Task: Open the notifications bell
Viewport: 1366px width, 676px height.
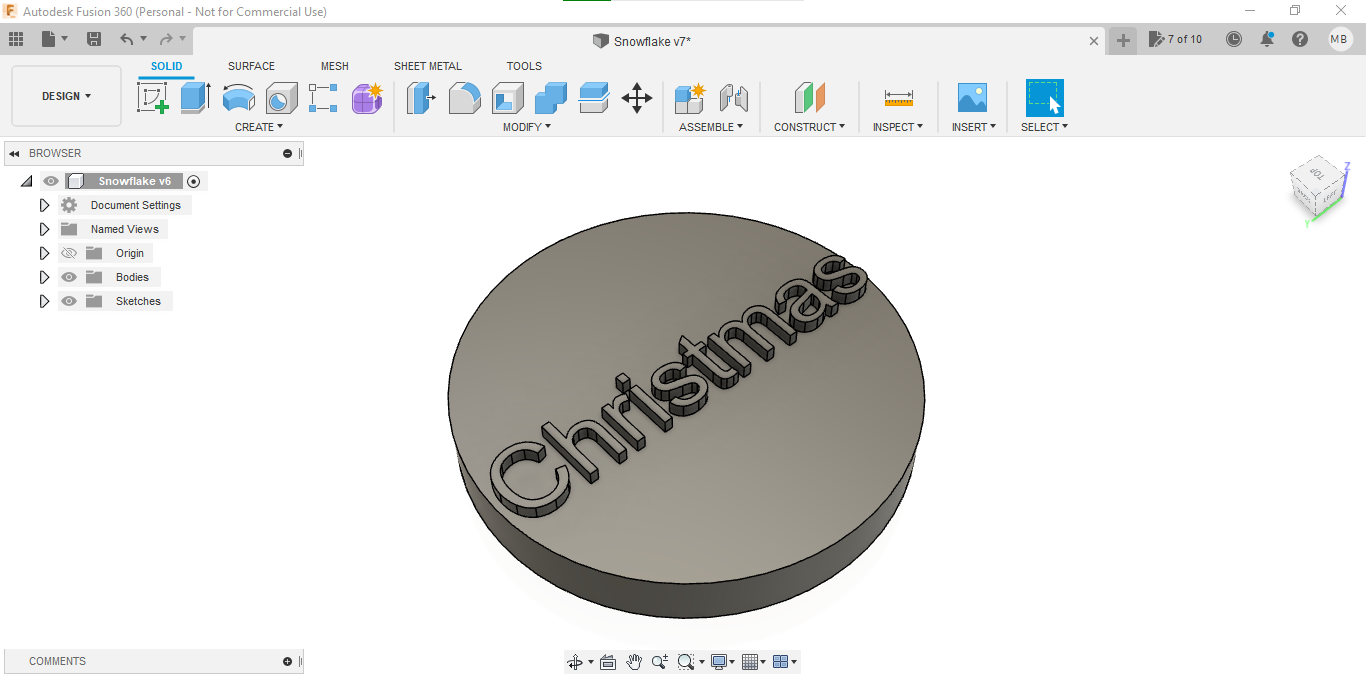Action: pos(1267,39)
